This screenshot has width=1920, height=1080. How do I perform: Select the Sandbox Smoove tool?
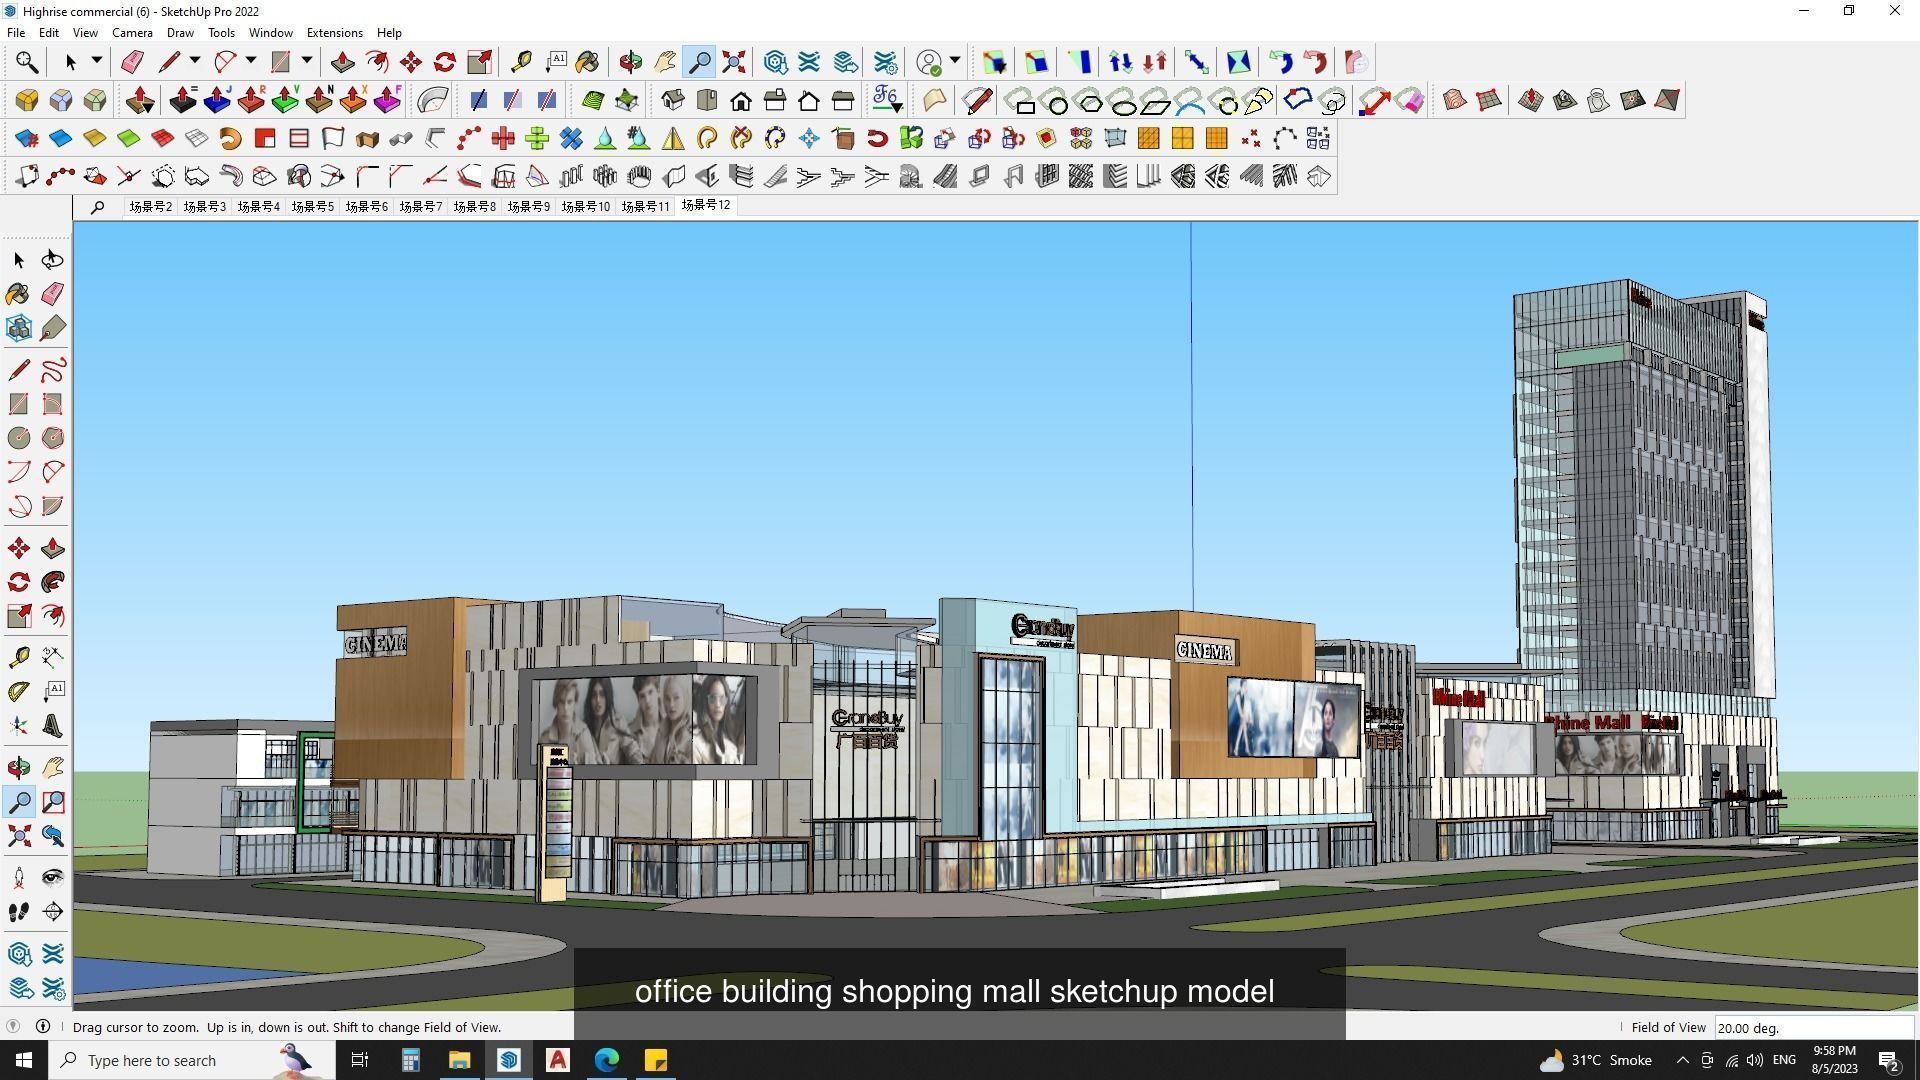[1531, 100]
